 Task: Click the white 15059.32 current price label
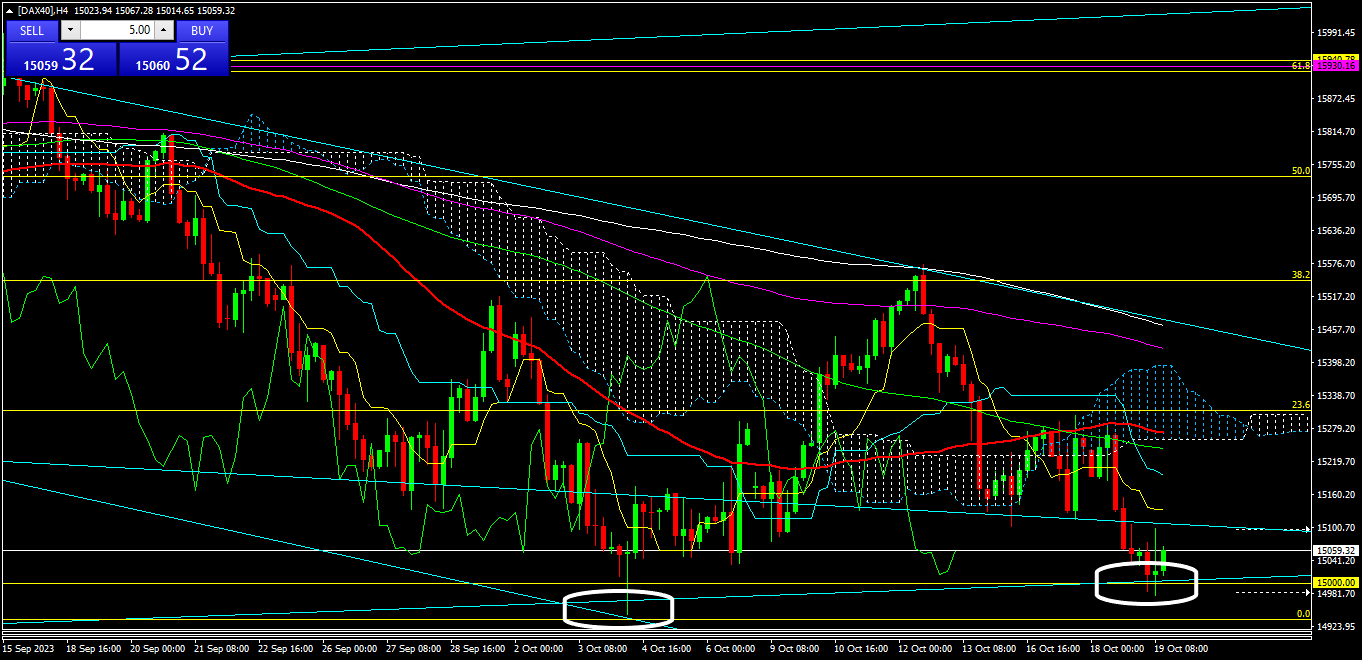click(x=1336, y=550)
